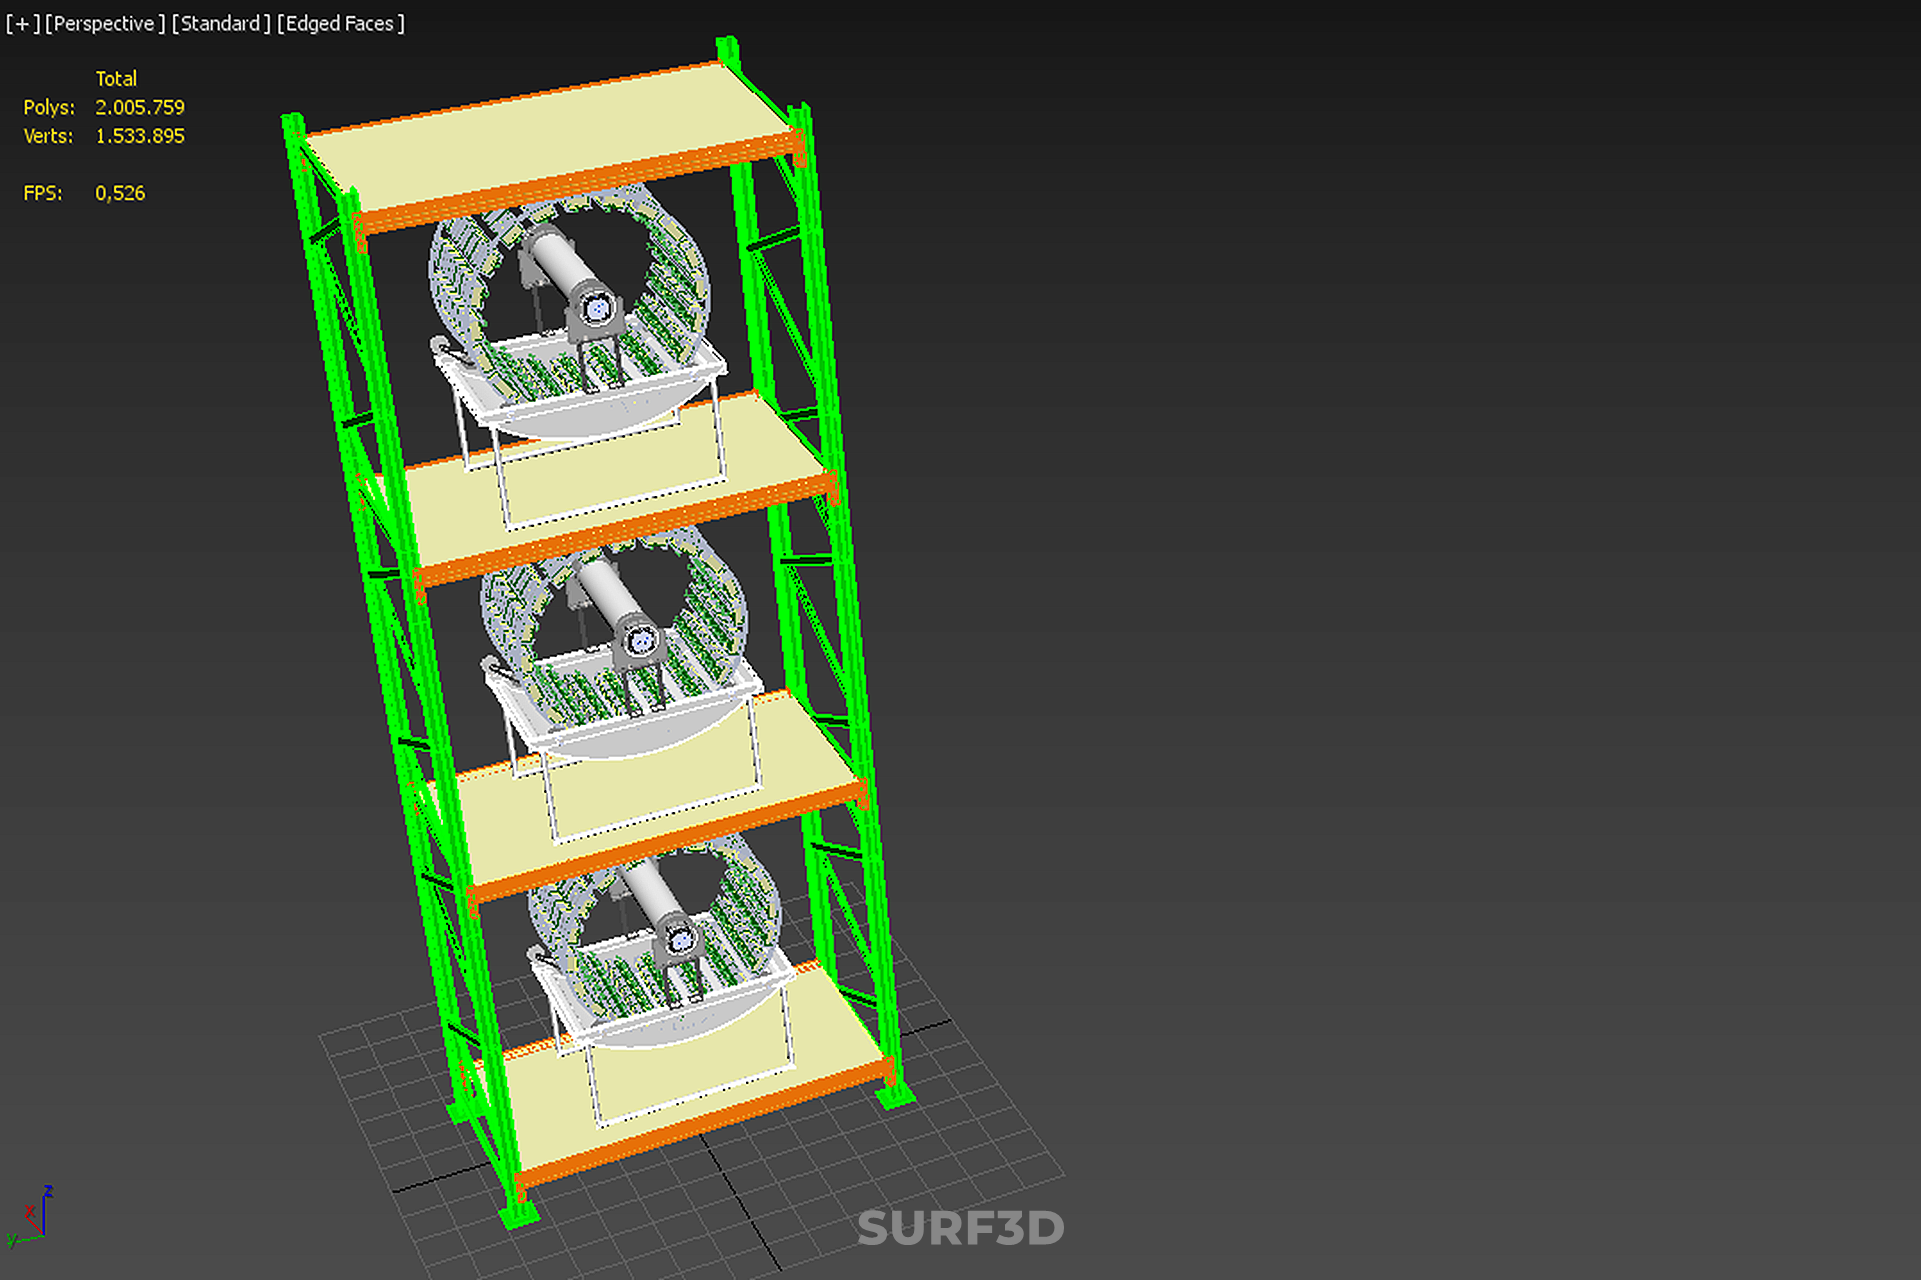Click the Total statistics header label
1921x1280 pixels.
[x=116, y=78]
